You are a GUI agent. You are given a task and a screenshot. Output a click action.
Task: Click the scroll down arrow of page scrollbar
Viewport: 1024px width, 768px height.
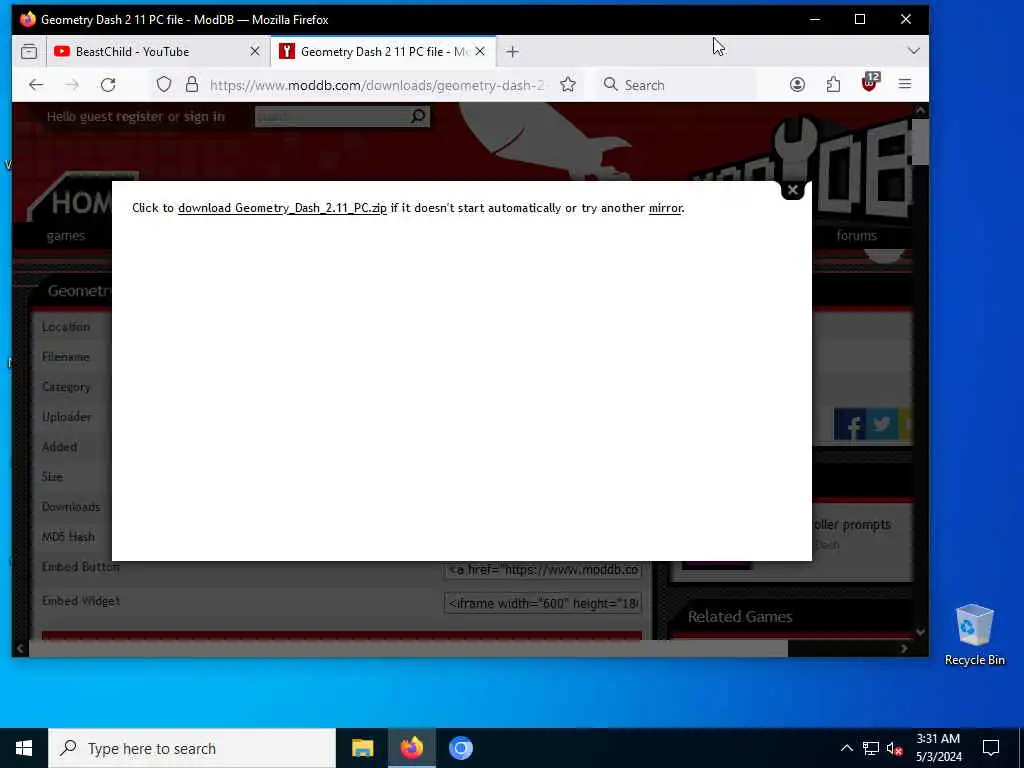920,632
